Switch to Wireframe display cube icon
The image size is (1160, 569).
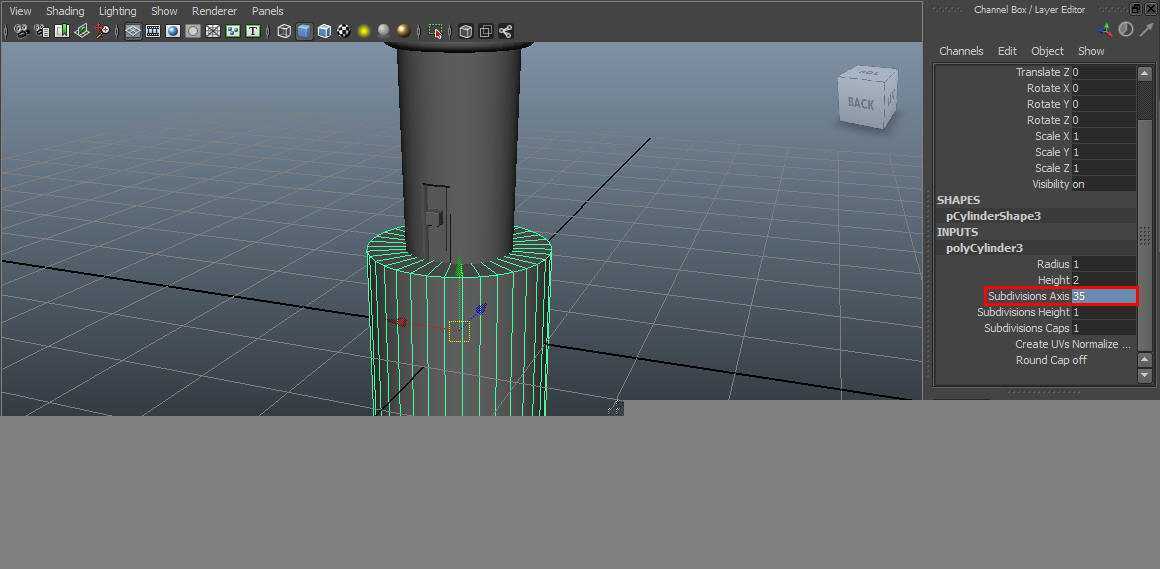click(x=284, y=31)
